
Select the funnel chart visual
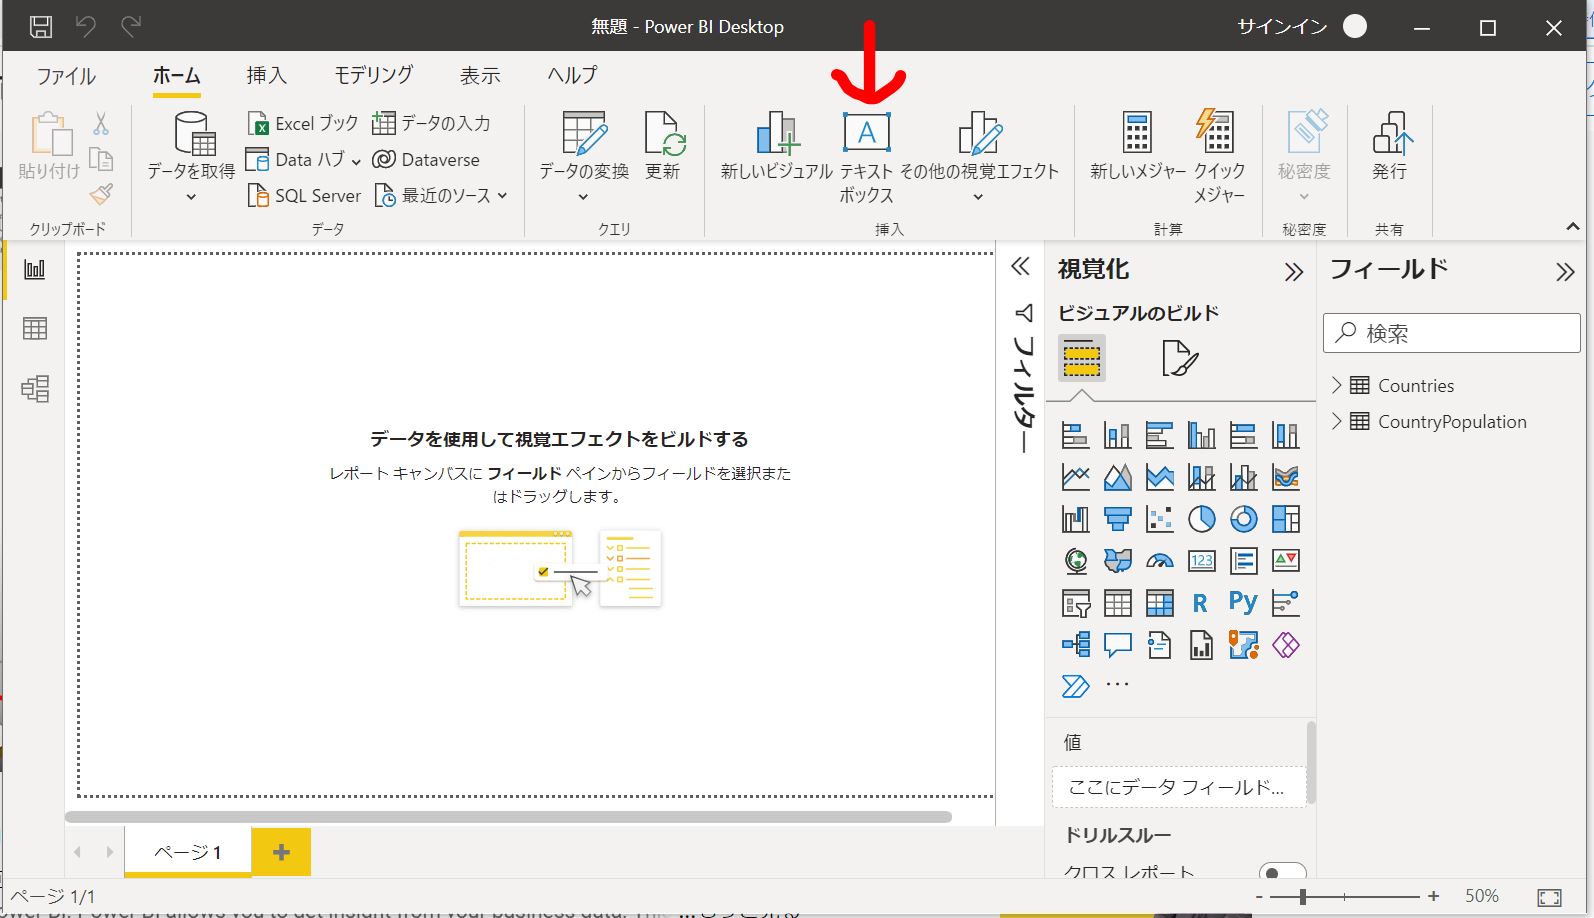[x=1117, y=519]
